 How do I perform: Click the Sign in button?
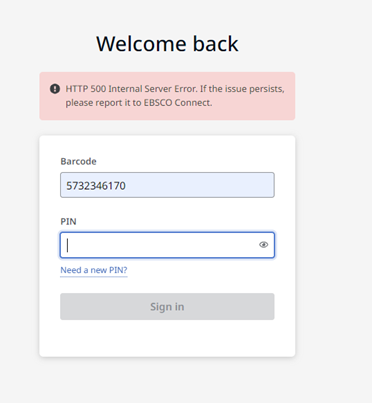(x=167, y=307)
